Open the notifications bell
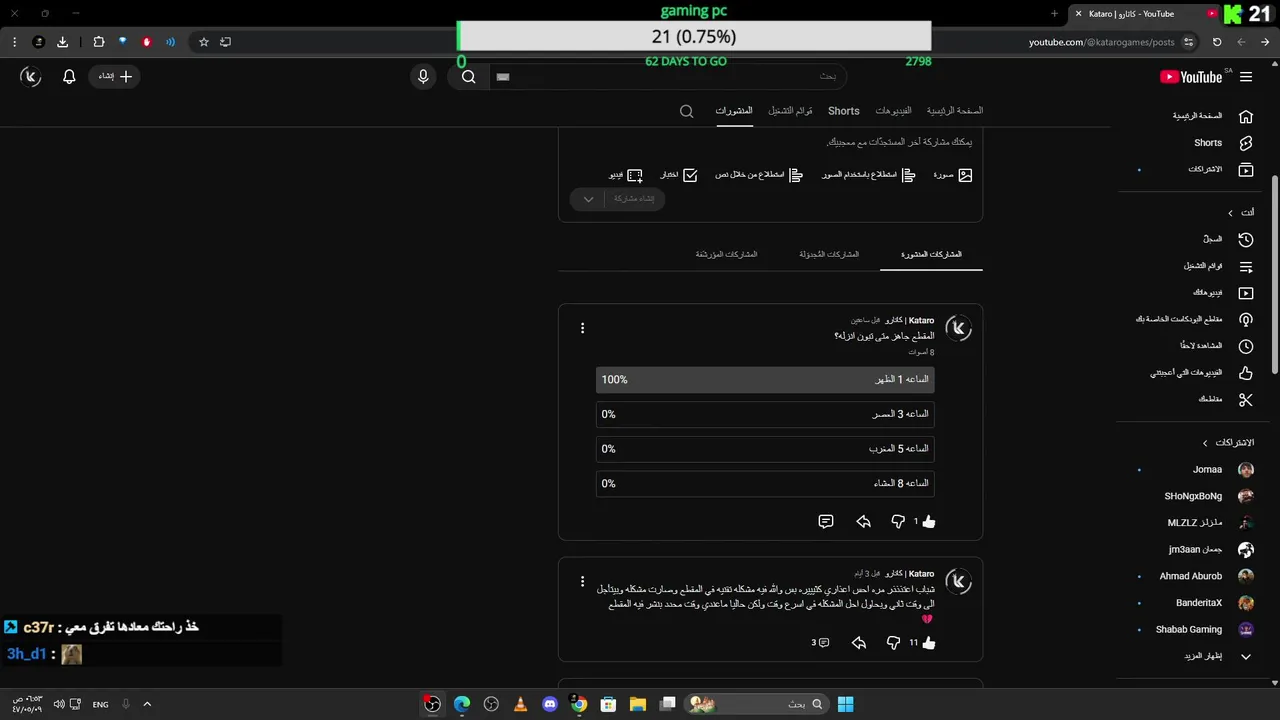 [69, 77]
